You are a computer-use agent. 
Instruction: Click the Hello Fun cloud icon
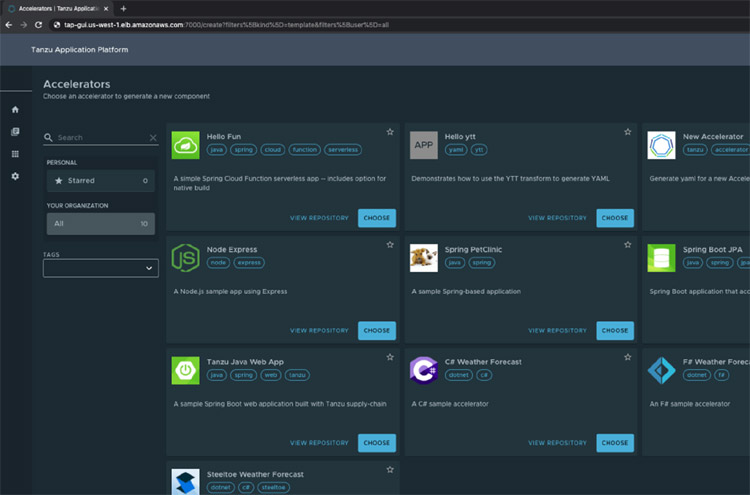pyautogui.click(x=186, y=145)
